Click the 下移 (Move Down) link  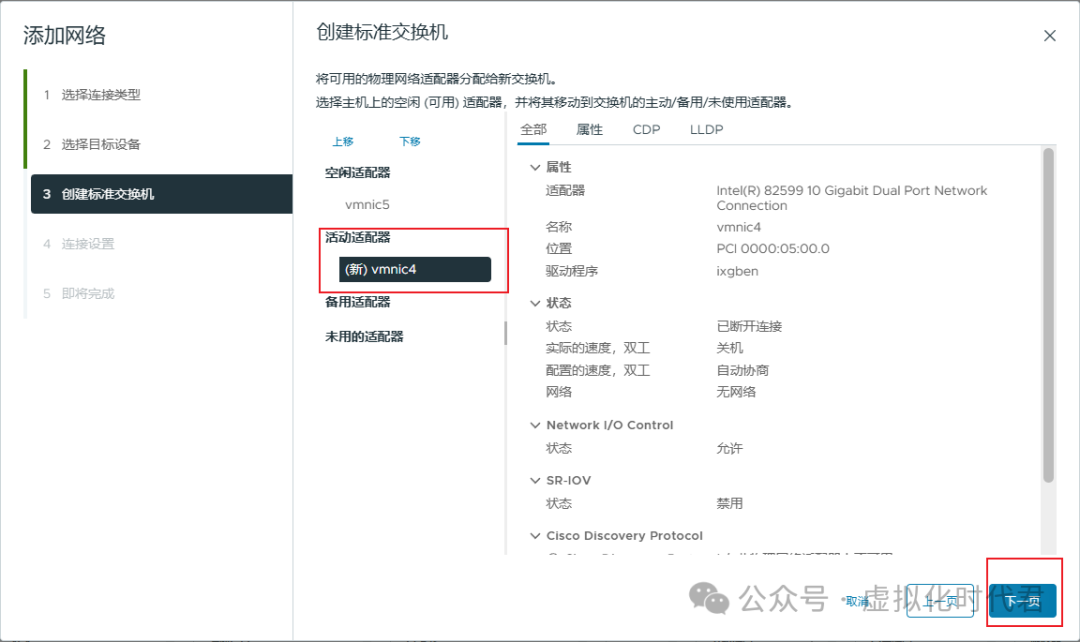coord(409,141)
